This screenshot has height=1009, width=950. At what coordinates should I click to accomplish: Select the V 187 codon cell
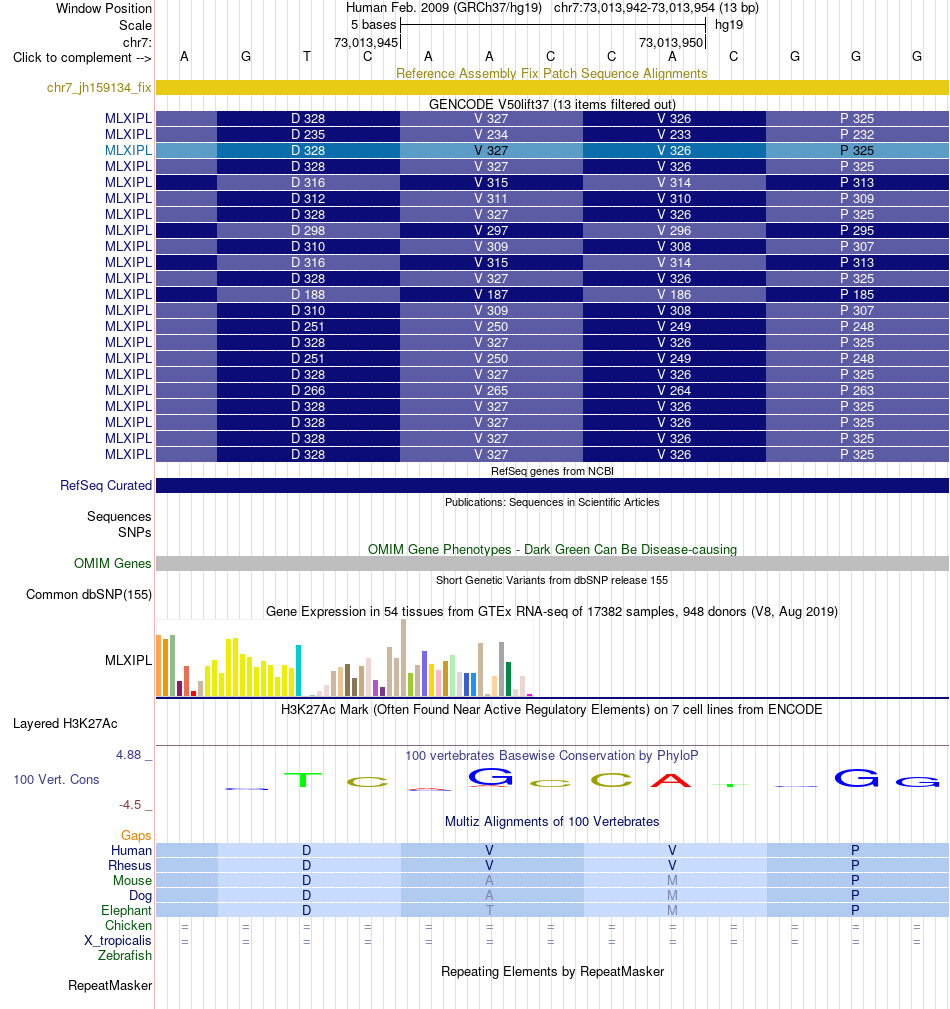491,294
